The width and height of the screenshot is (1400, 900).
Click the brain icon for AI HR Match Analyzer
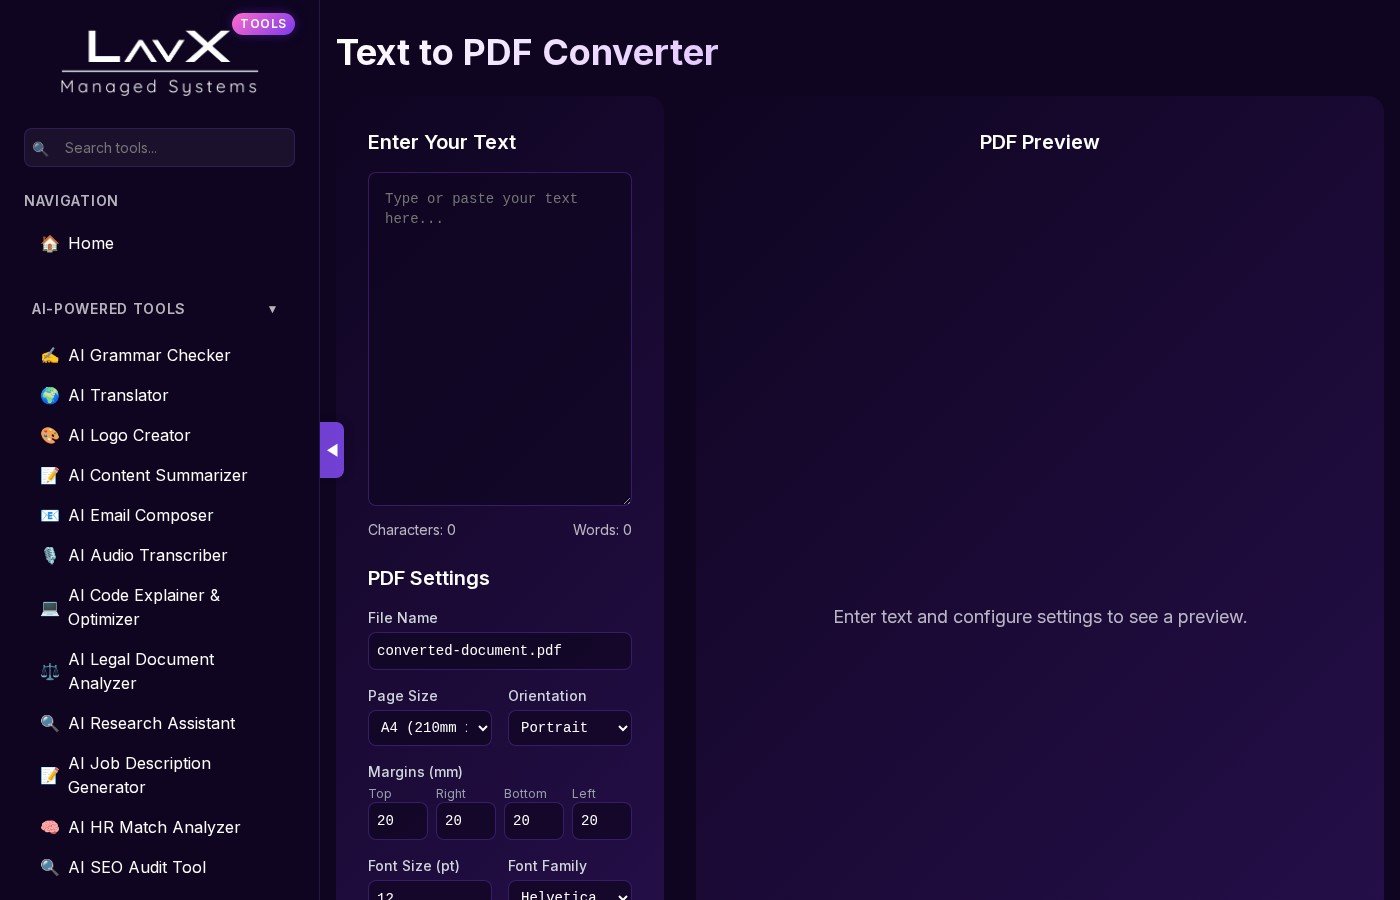pos(49,828)
